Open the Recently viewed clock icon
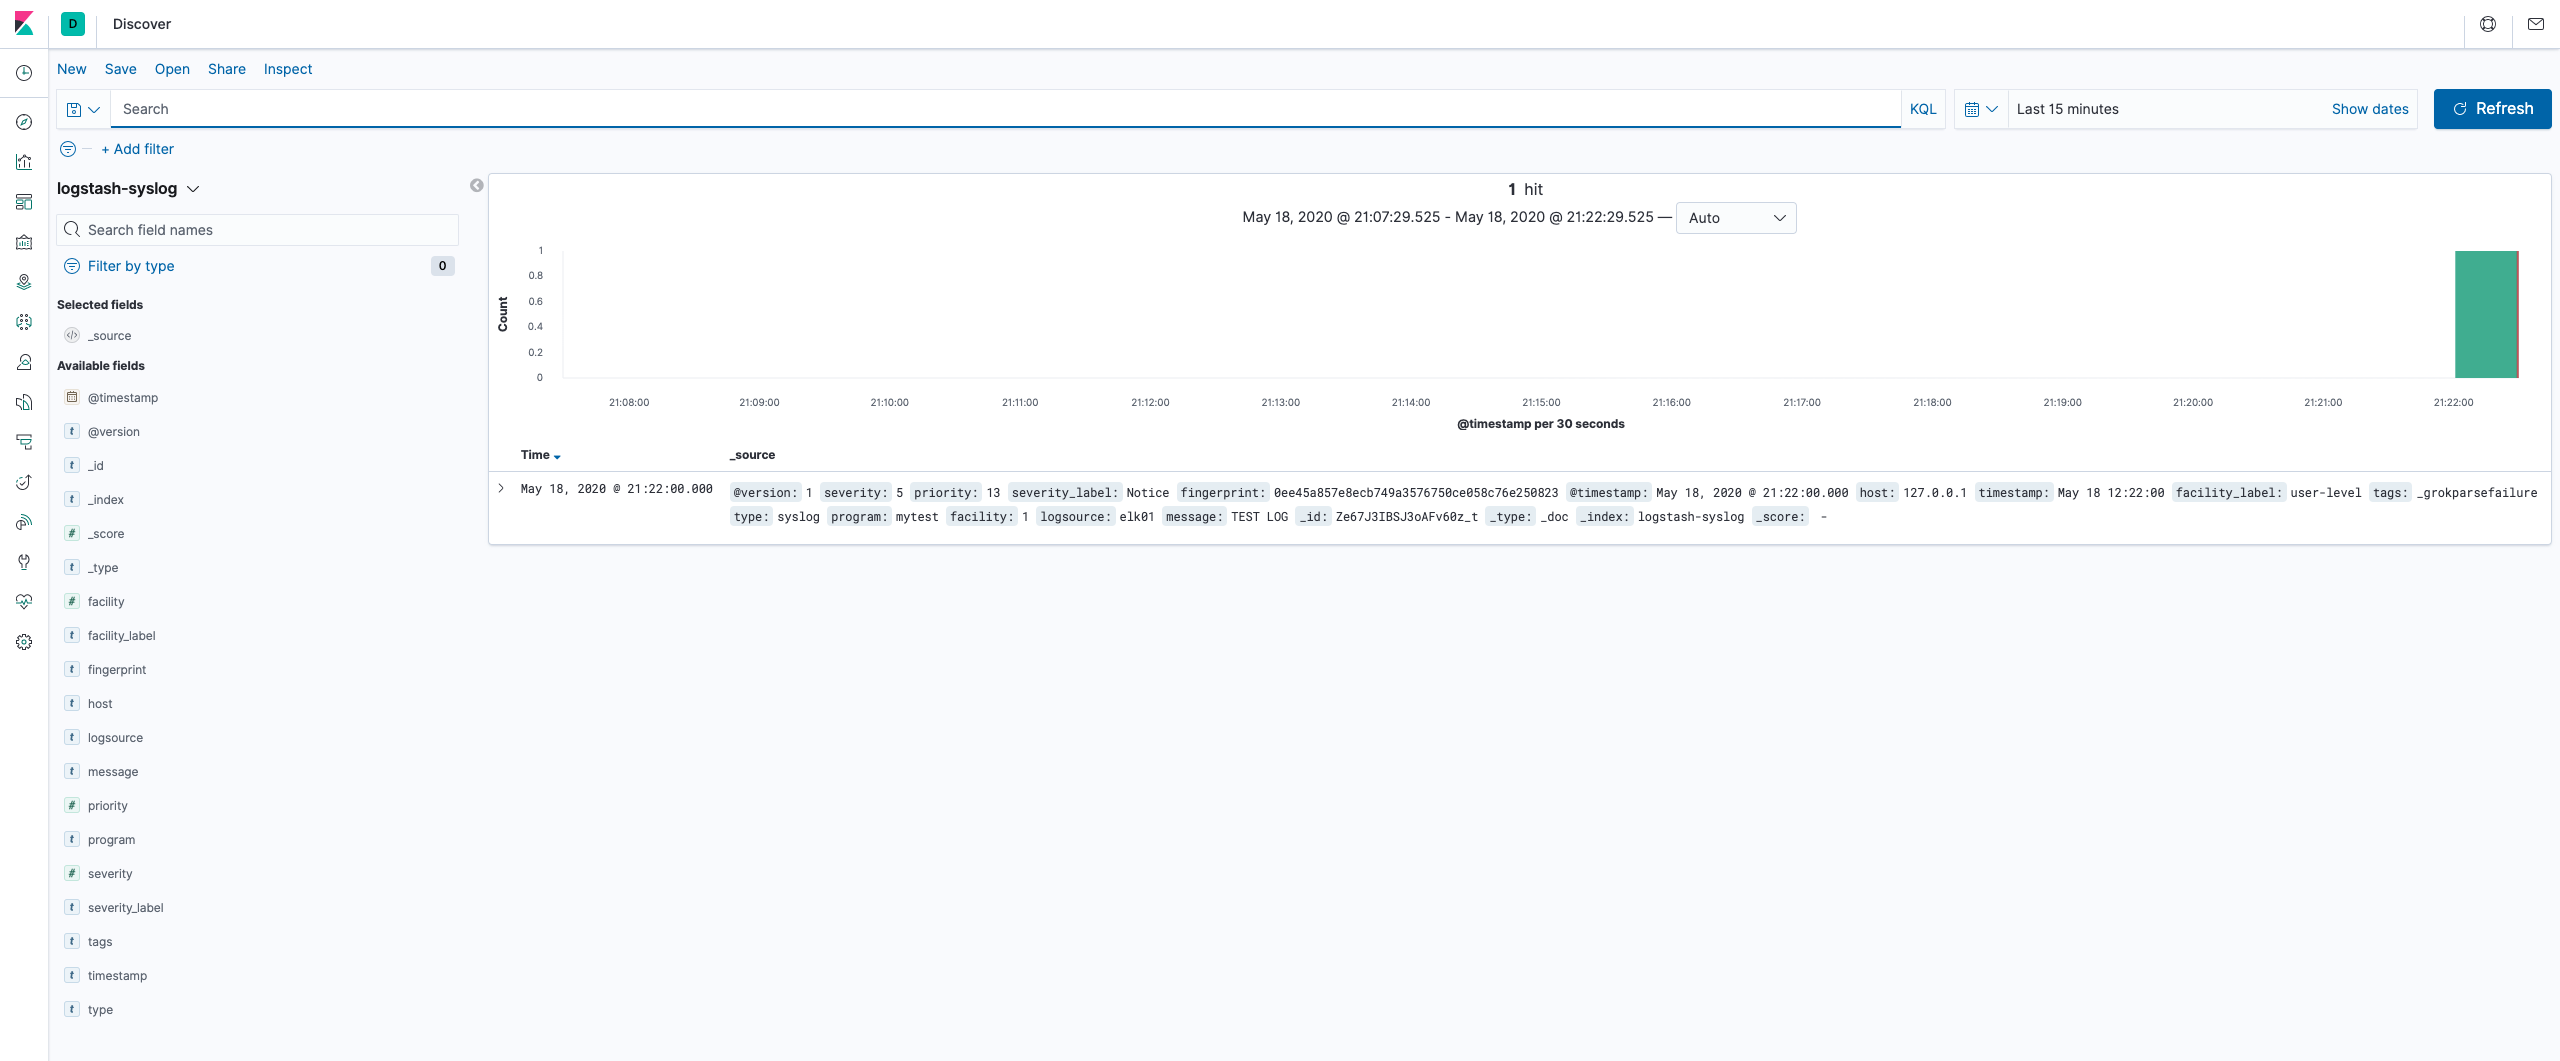2560x1061 pixels. (24, 73)
